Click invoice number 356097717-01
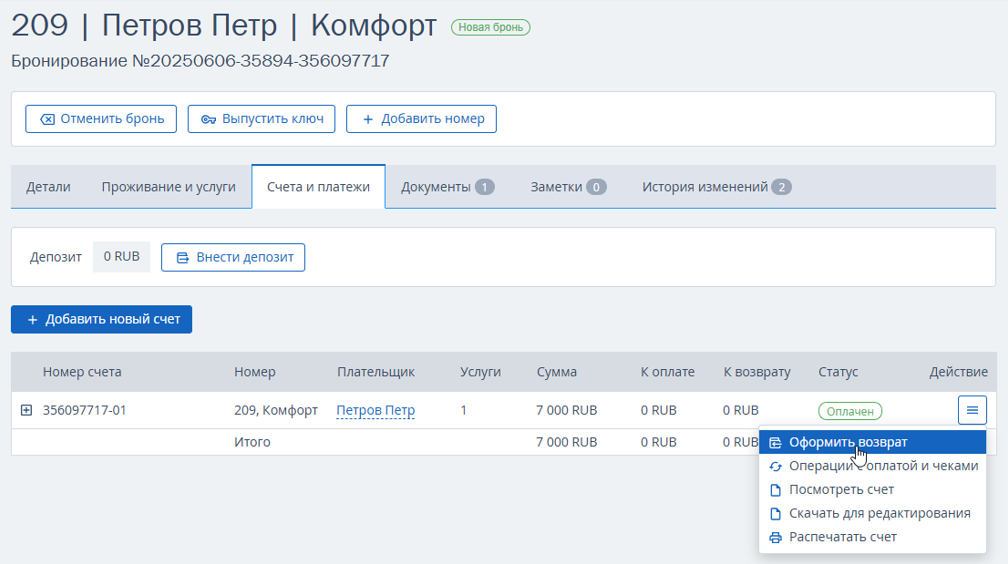The height and width of the screenshot is (564, 1008). coord(84,410)
